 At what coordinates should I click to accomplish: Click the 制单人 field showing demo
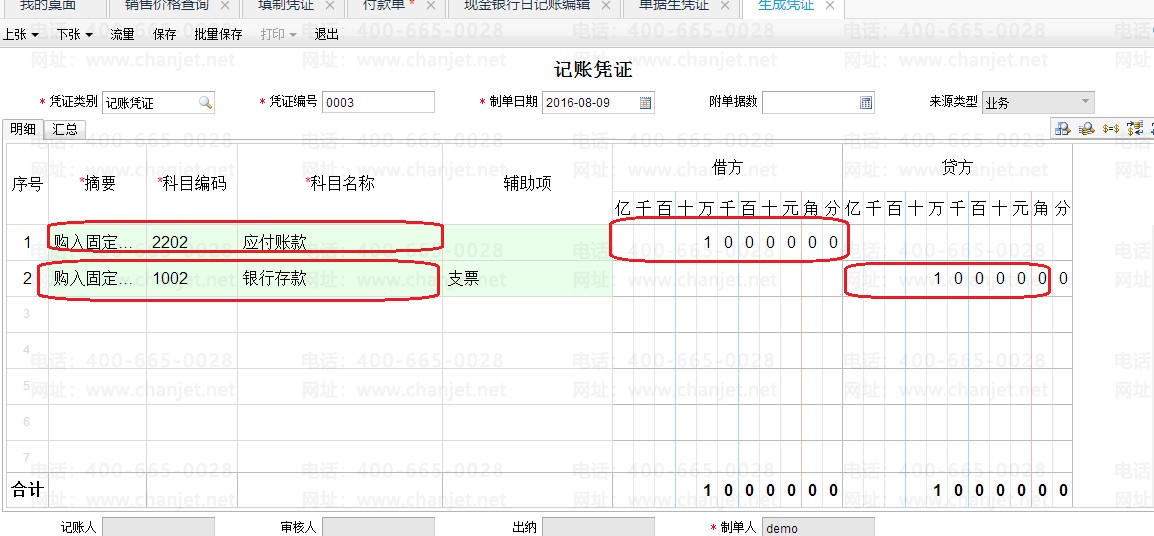coord(818,527)
